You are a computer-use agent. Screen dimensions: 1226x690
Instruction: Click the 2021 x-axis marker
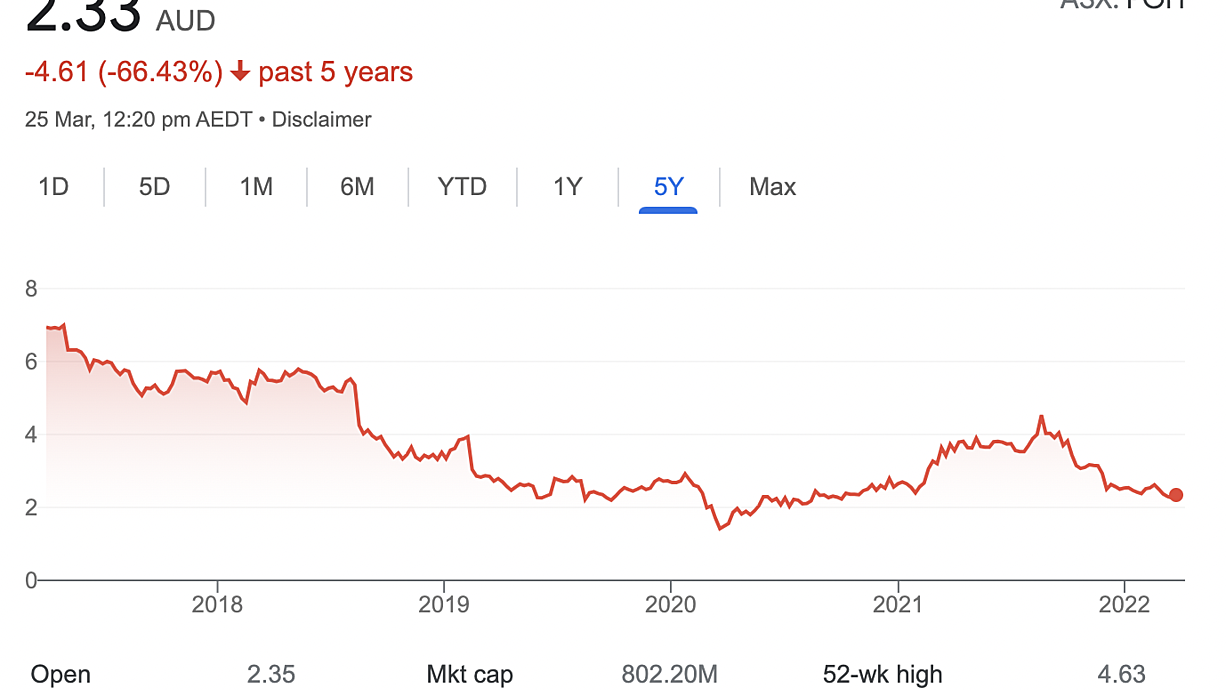(x=897, y=605)
